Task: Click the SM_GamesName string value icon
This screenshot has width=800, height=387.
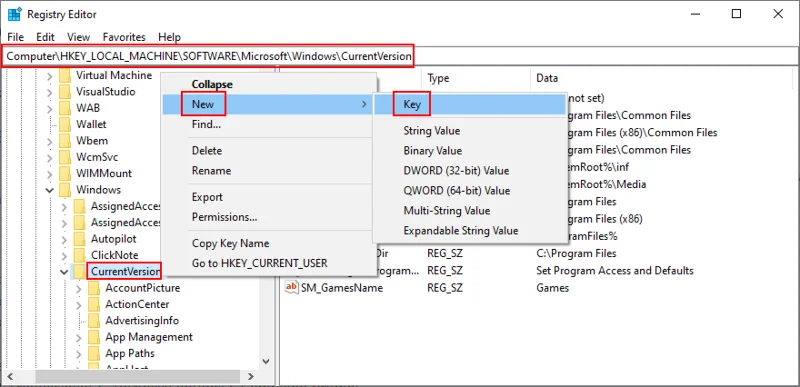Action: tap(291, 288)
